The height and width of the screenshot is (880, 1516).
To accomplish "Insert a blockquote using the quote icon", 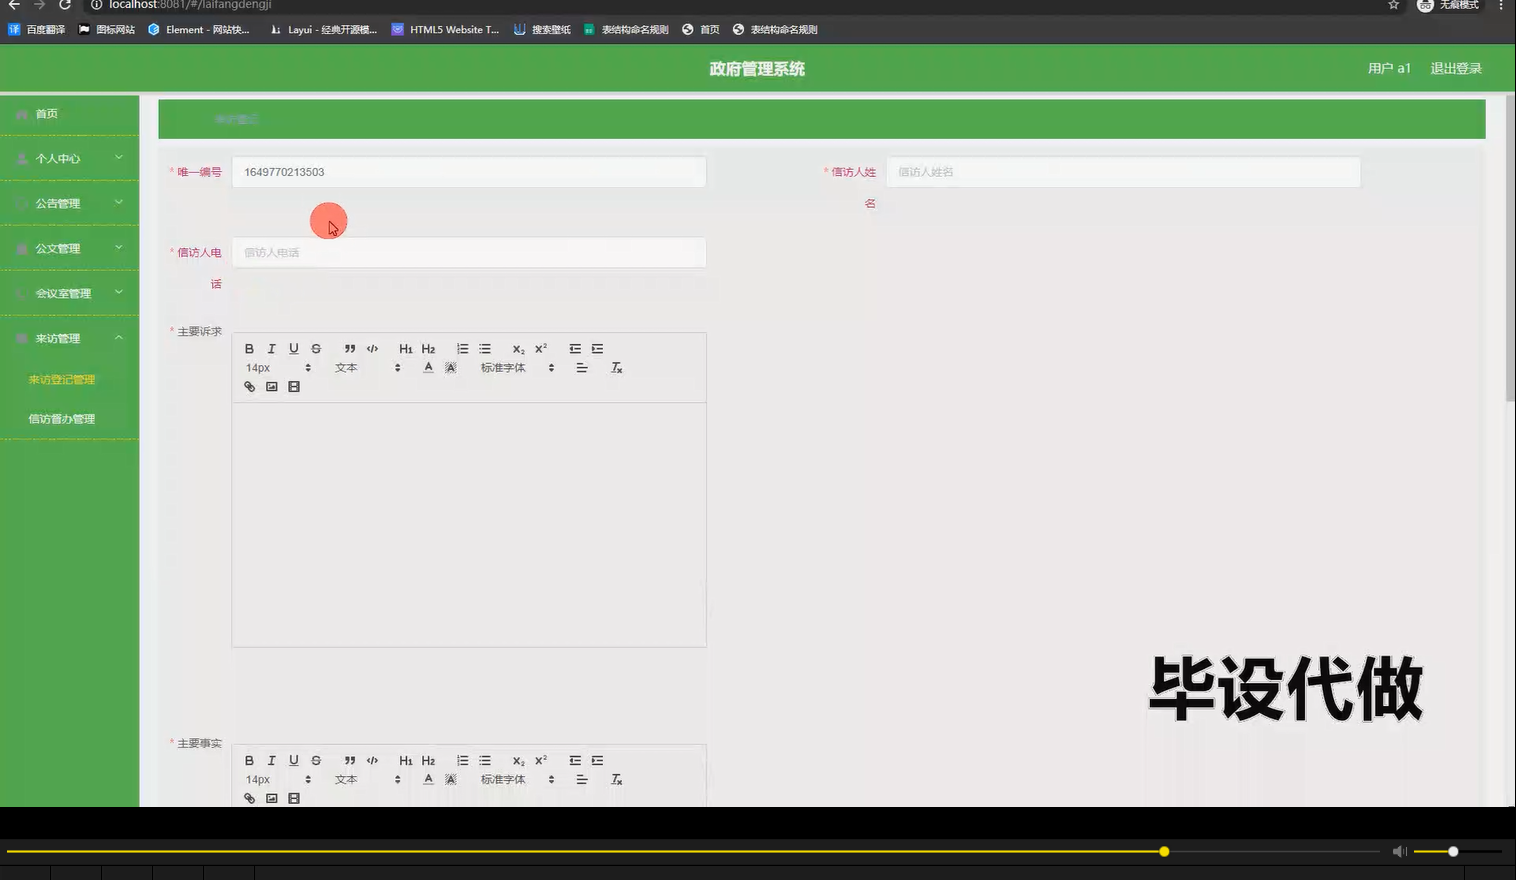I will tap(349, 348).
